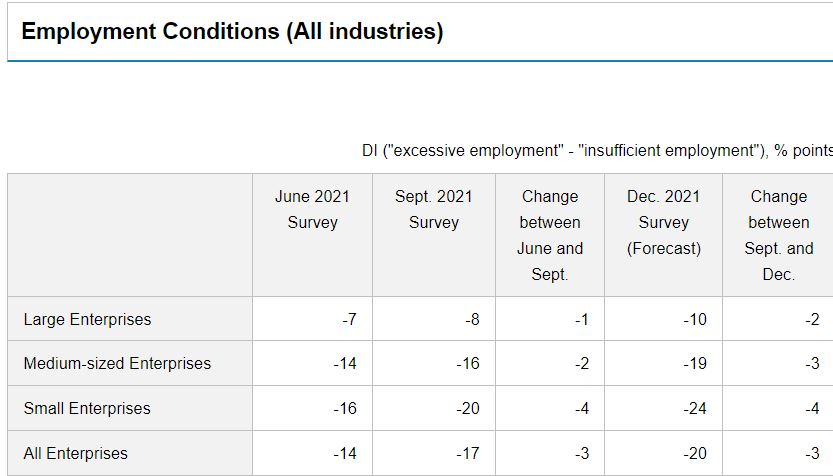The height and width of the screenshot is (476, 833).
Task: Click the Dec. 2021 Survey (Forecast) header
Action: click(x=663, y=222)
